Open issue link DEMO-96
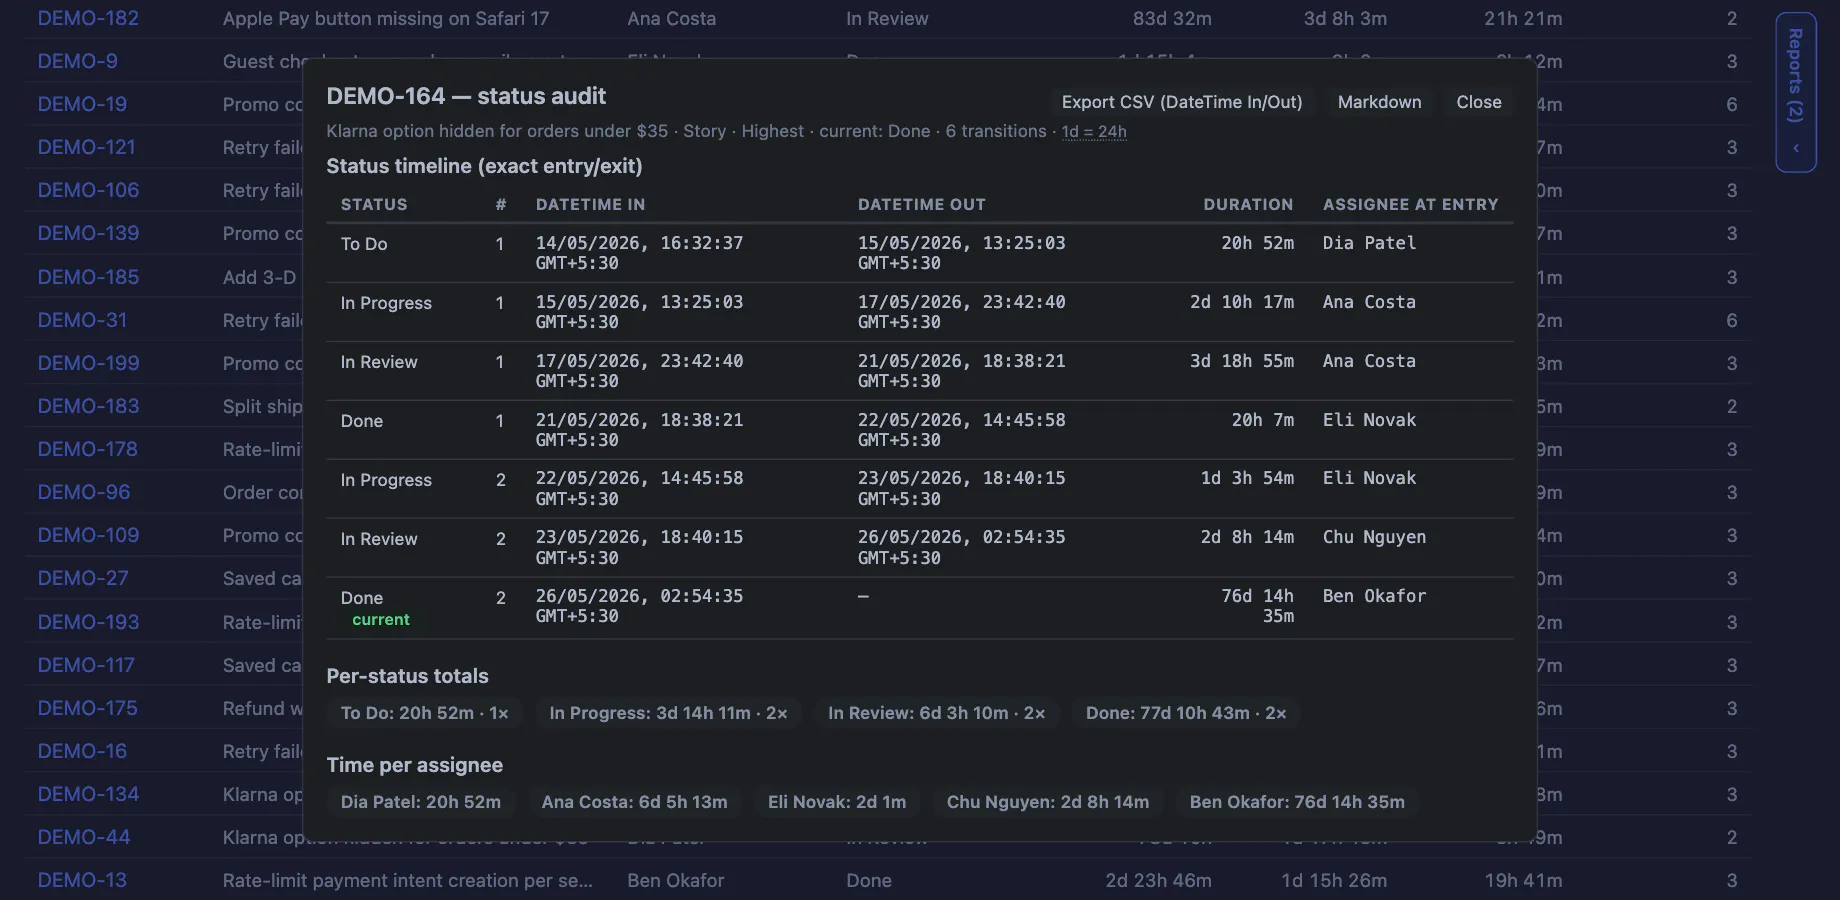The image size is (1840, 900). pyautogui.click(x=84, y=492)
